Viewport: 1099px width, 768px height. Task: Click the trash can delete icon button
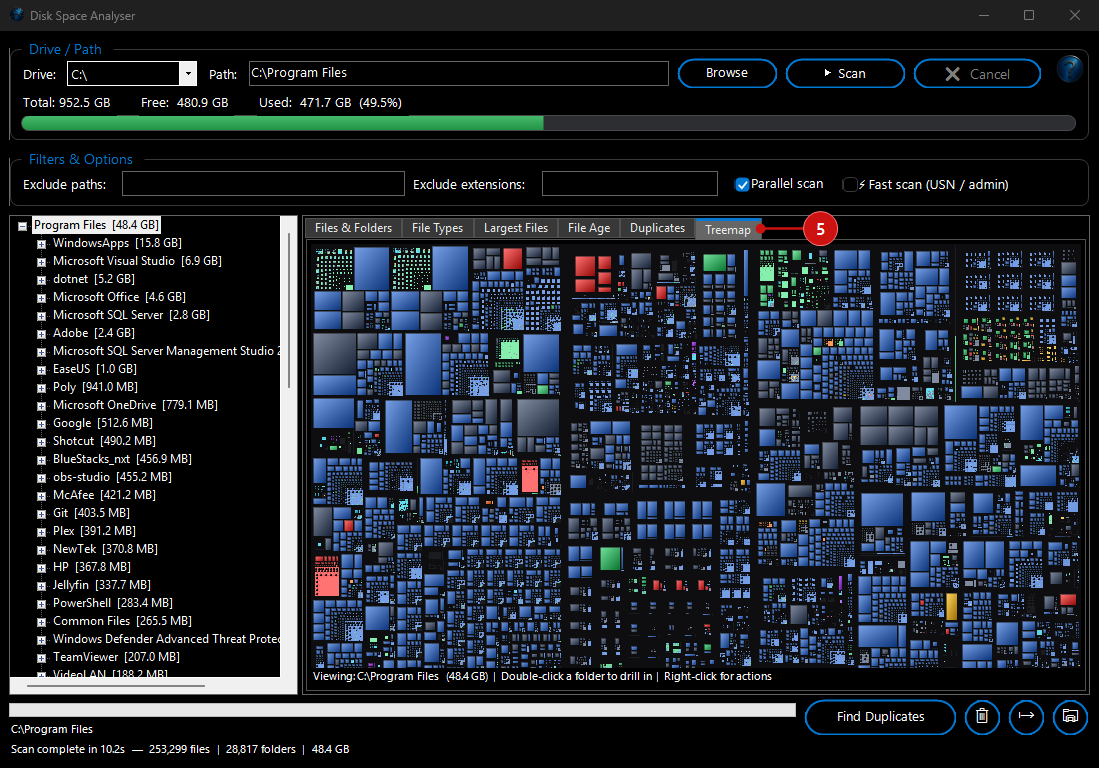coord(982,717)
